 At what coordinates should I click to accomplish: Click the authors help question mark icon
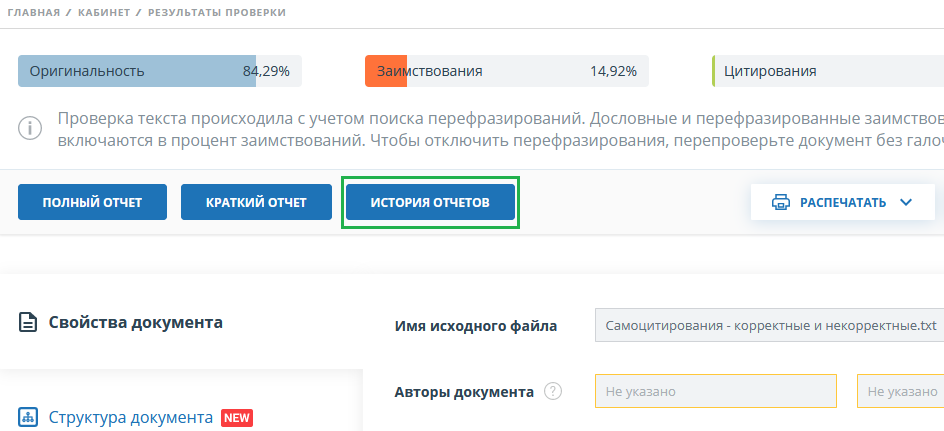552,392
